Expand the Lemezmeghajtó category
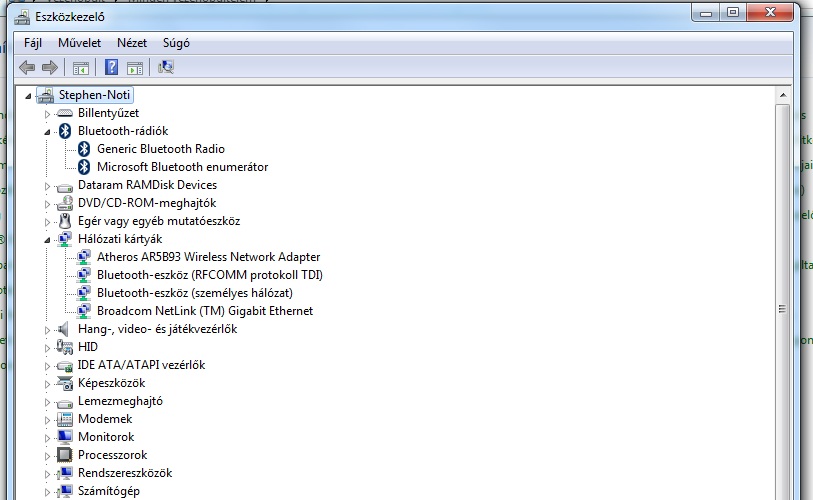 point(47,402)
